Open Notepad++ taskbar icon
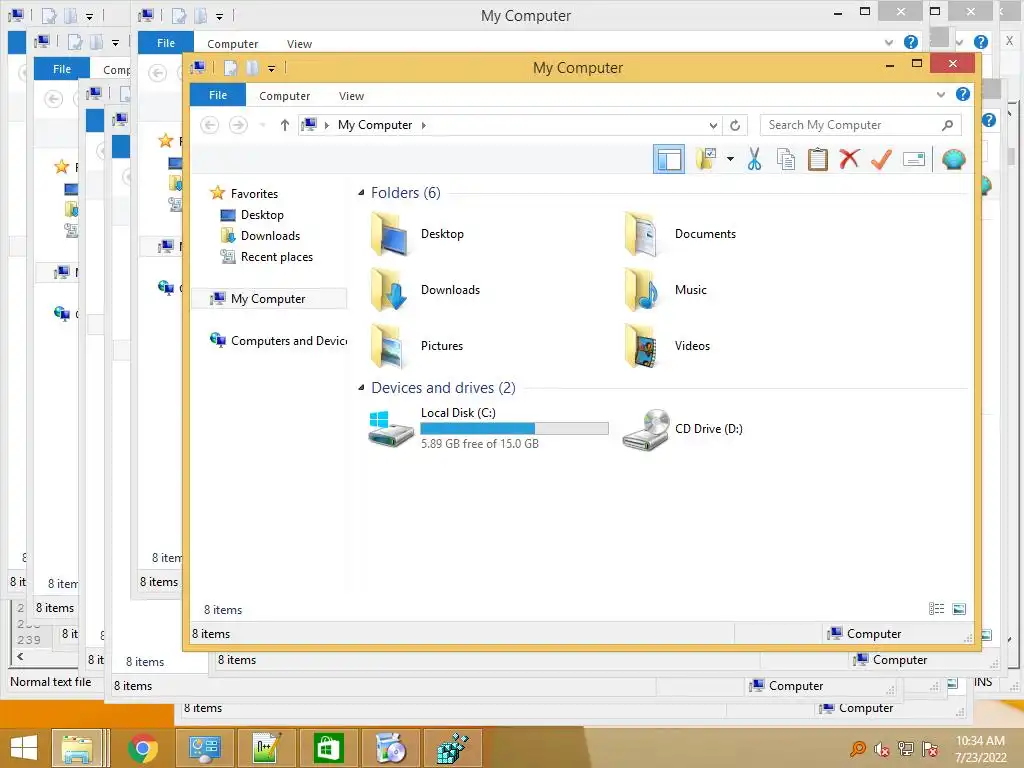This screenshot has height=768, width=1024. pos(266,748)
